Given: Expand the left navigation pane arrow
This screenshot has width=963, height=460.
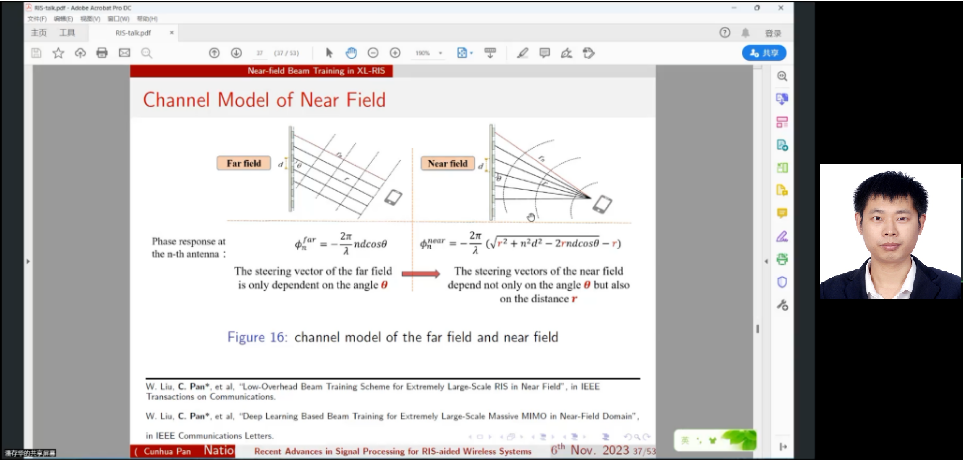Looking at the screenshot, I should [27, 262].
